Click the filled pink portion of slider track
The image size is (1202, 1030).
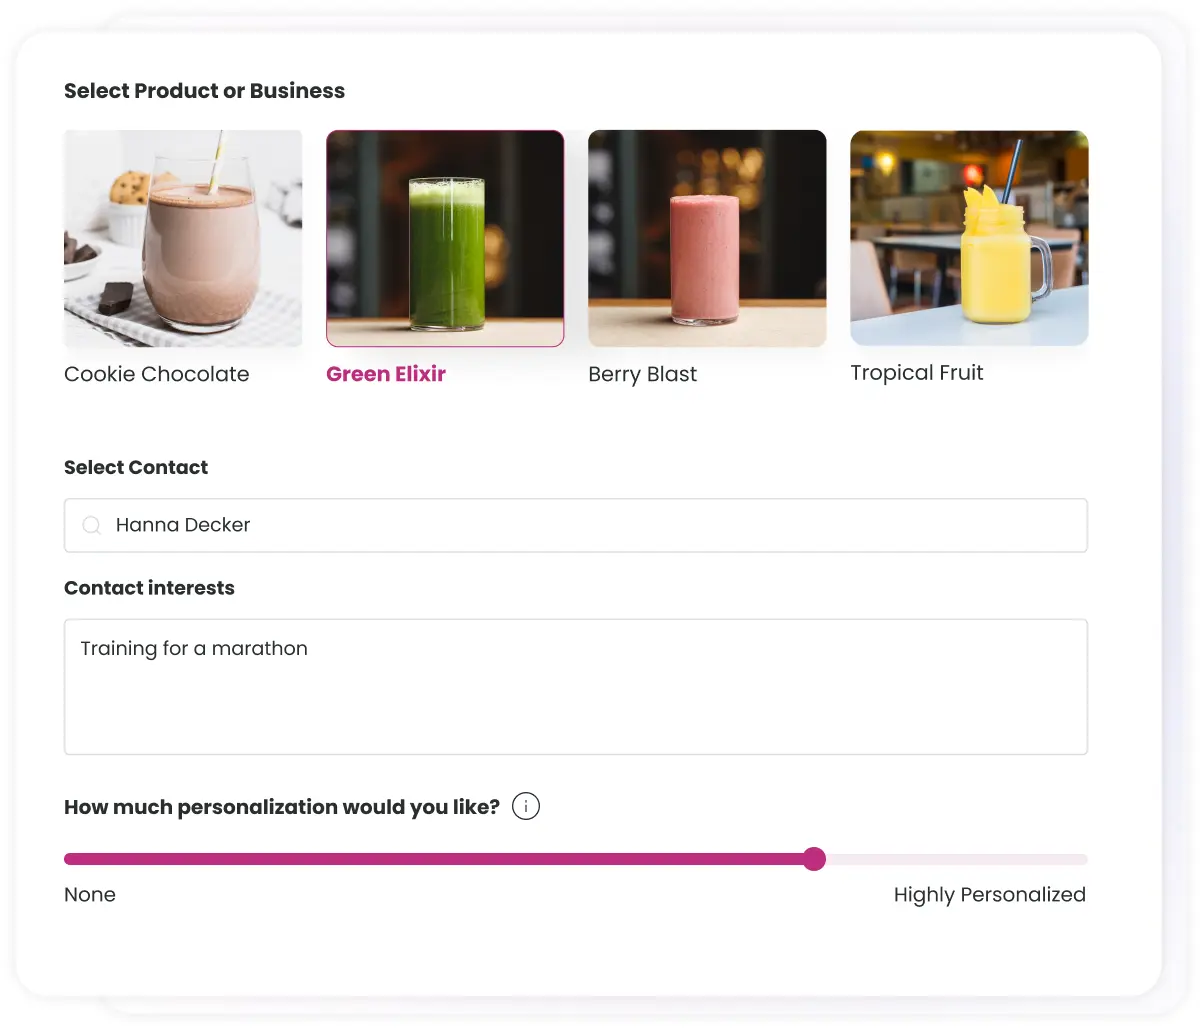[x=438, y=859]
